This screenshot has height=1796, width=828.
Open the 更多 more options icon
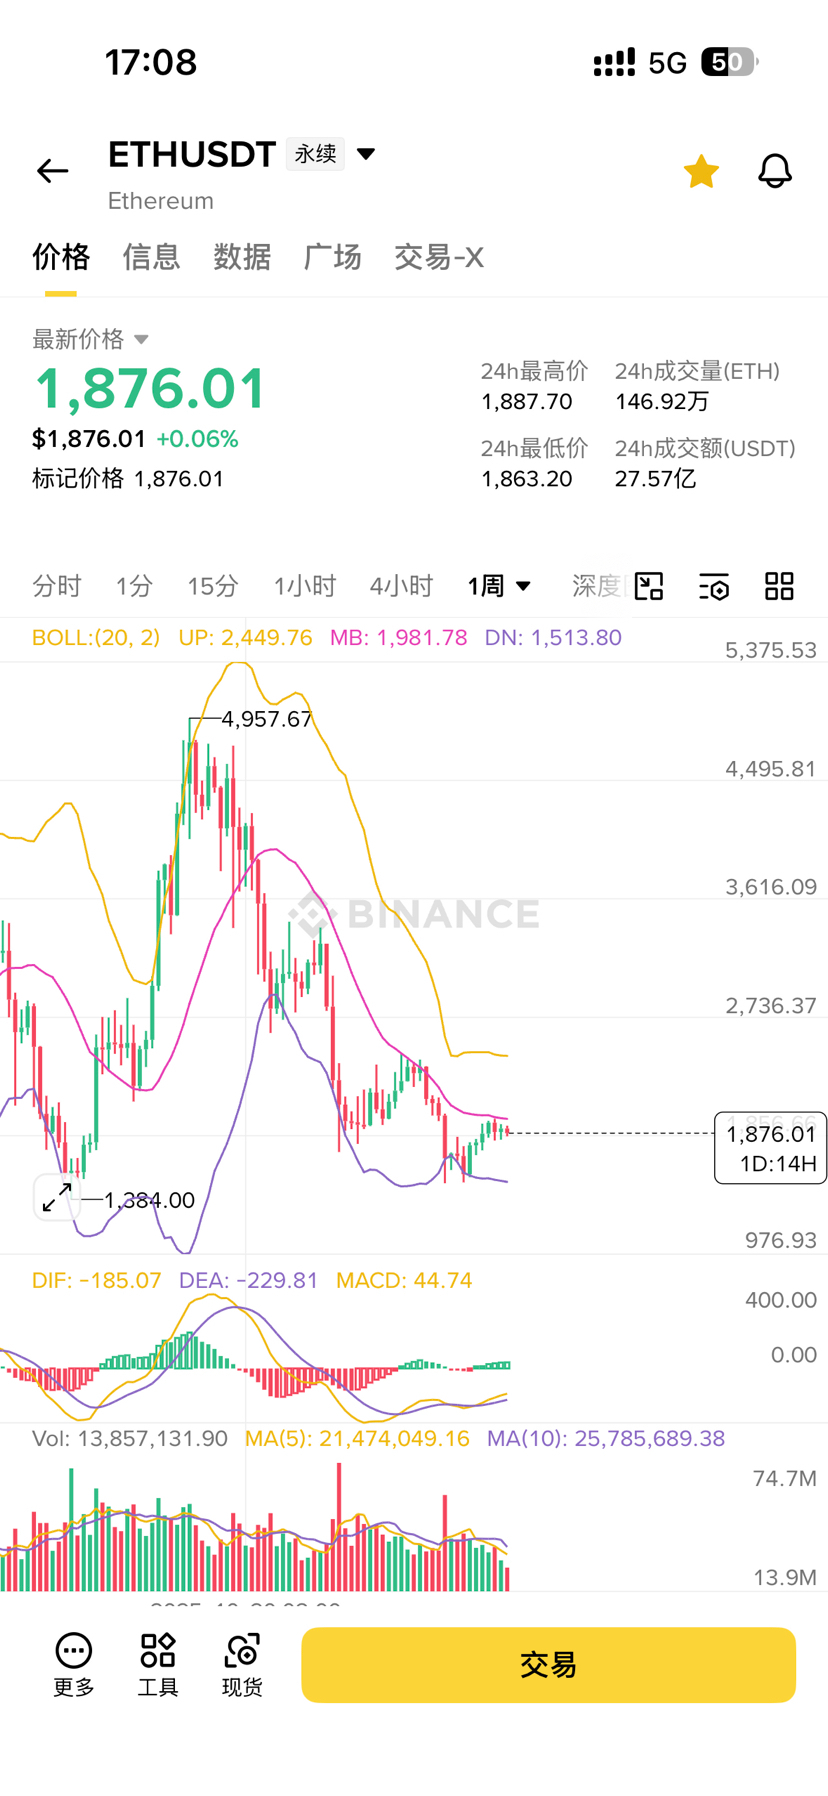point(74,1665)
